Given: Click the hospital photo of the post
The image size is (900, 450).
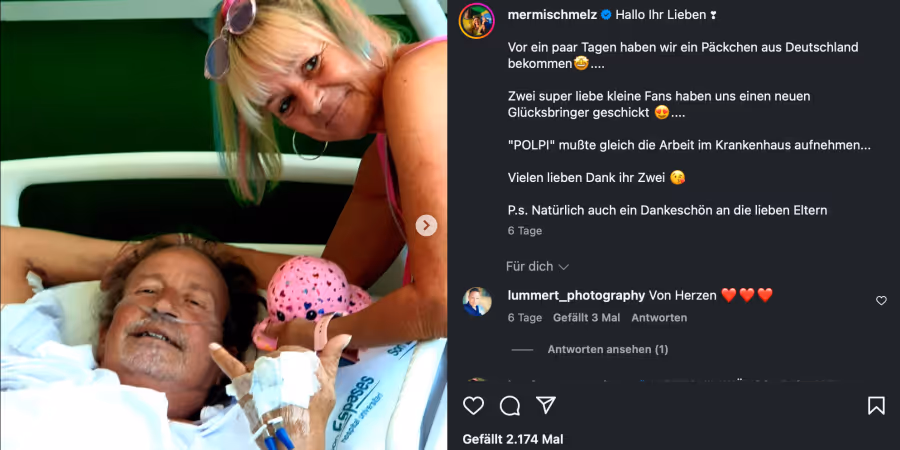Looking at the screenshot, I should coord(223,225).
